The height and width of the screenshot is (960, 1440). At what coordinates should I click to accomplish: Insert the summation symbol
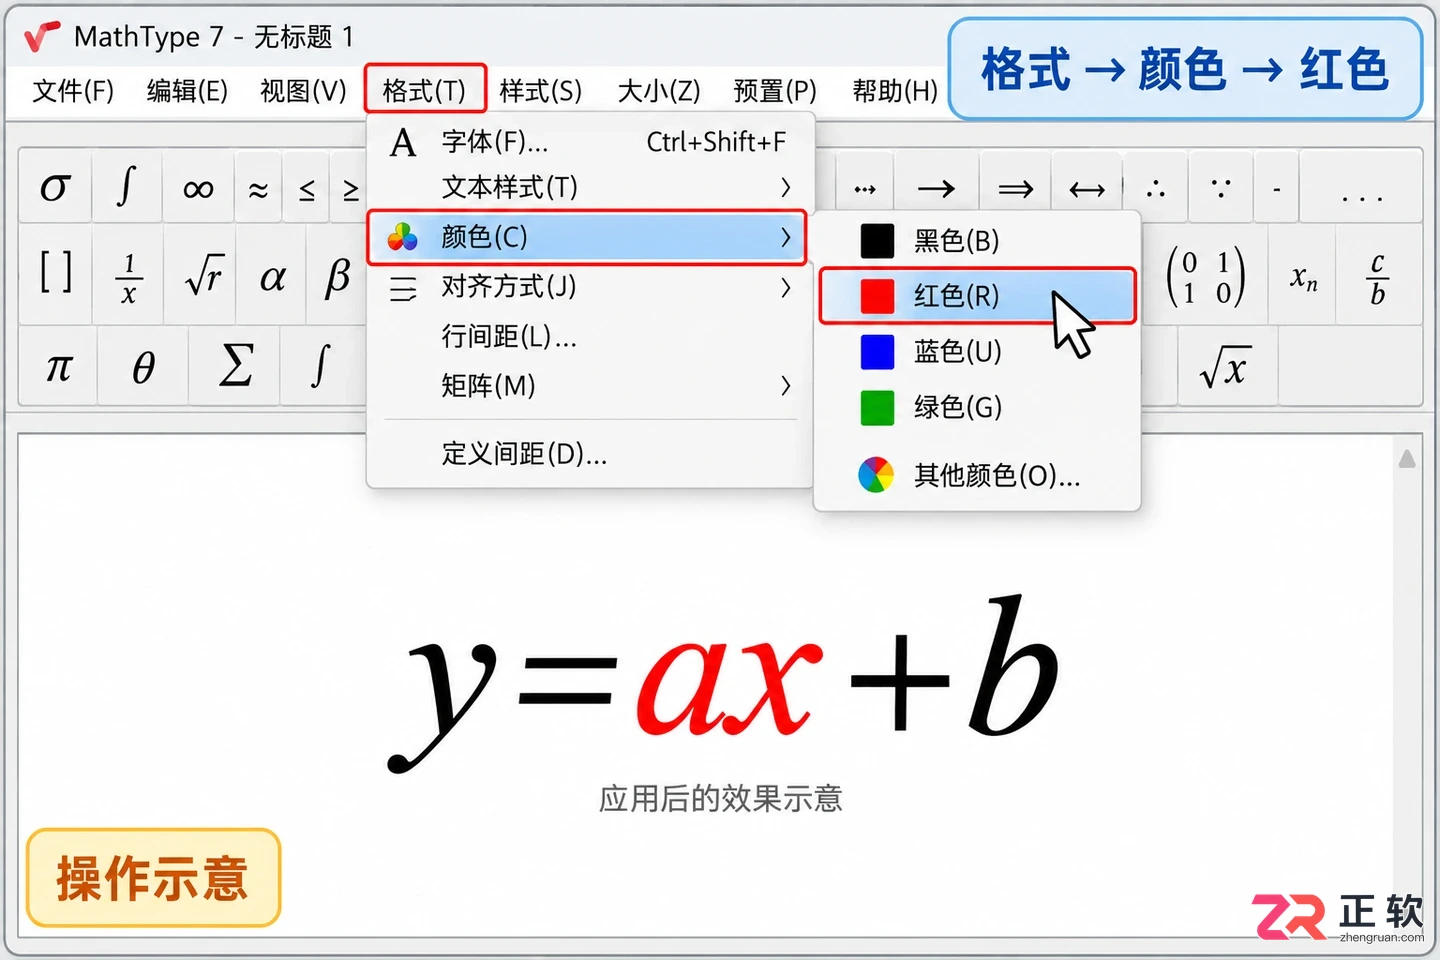(x=236, y=365)
